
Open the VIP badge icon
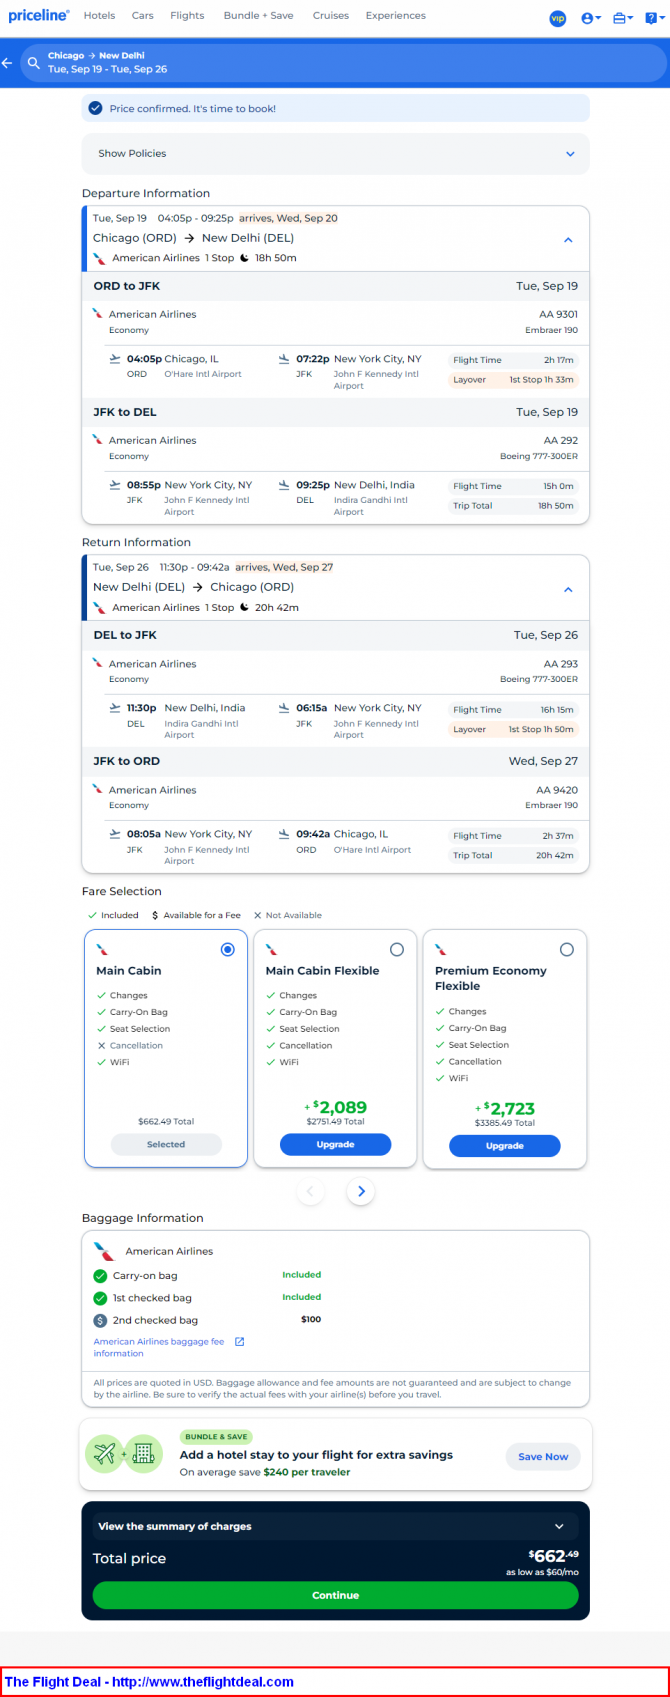tap(558, 18)
